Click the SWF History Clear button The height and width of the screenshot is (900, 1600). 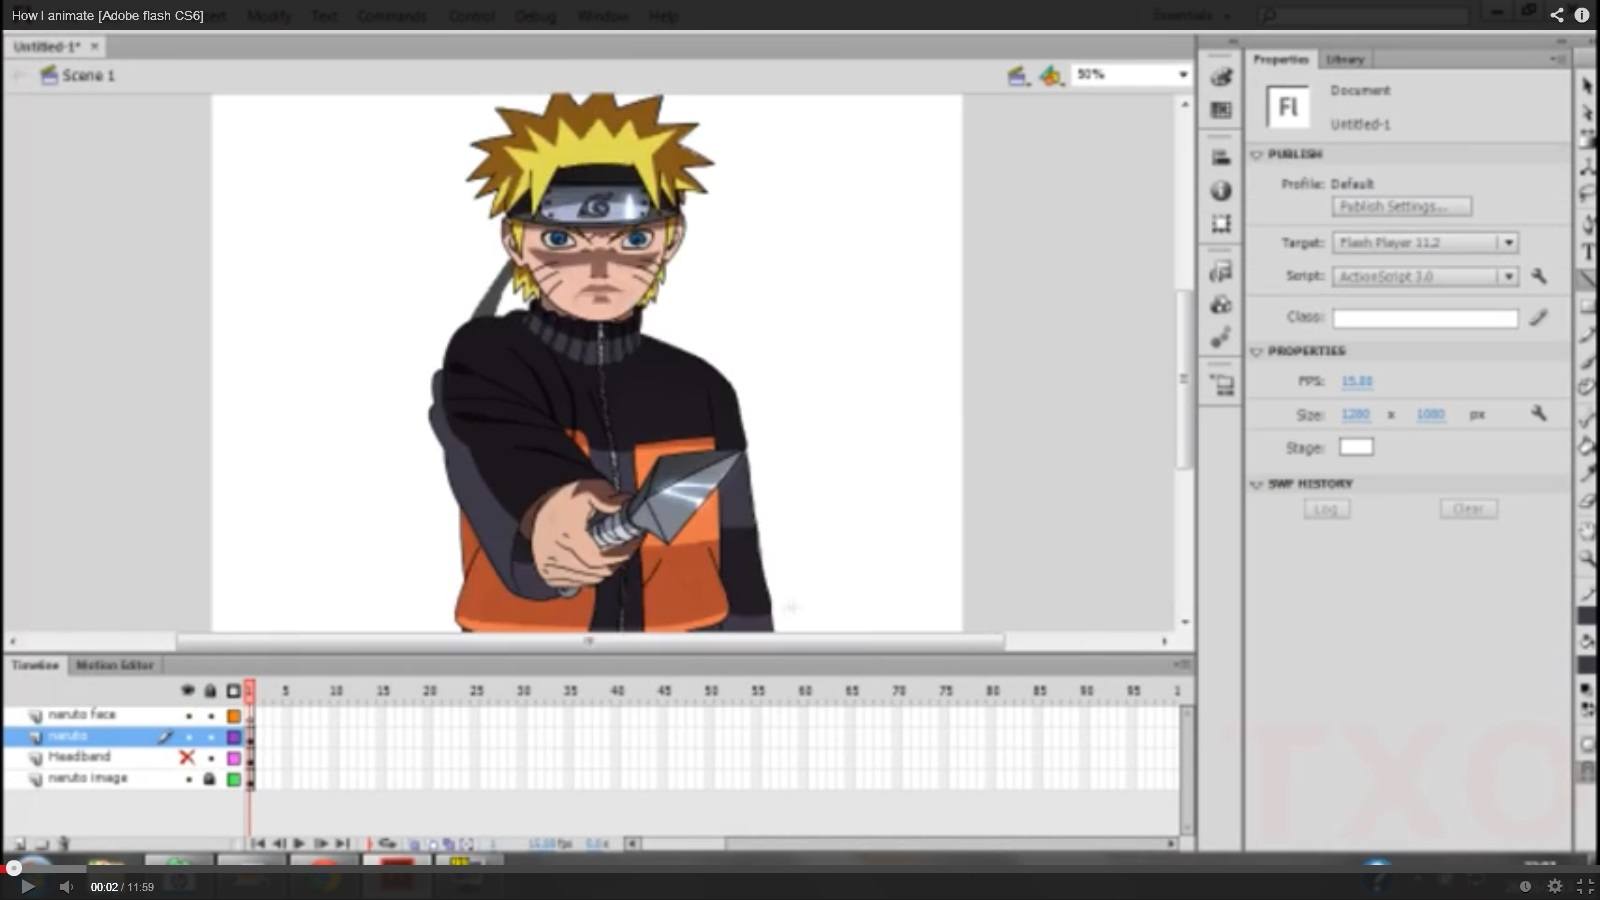(x=1468, y=509)
